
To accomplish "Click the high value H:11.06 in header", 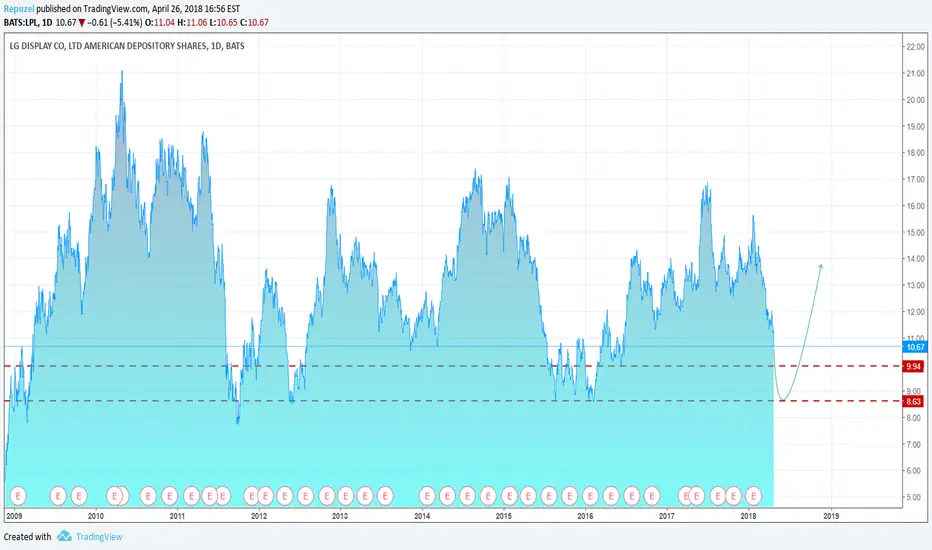I will (x=192, y=23).
